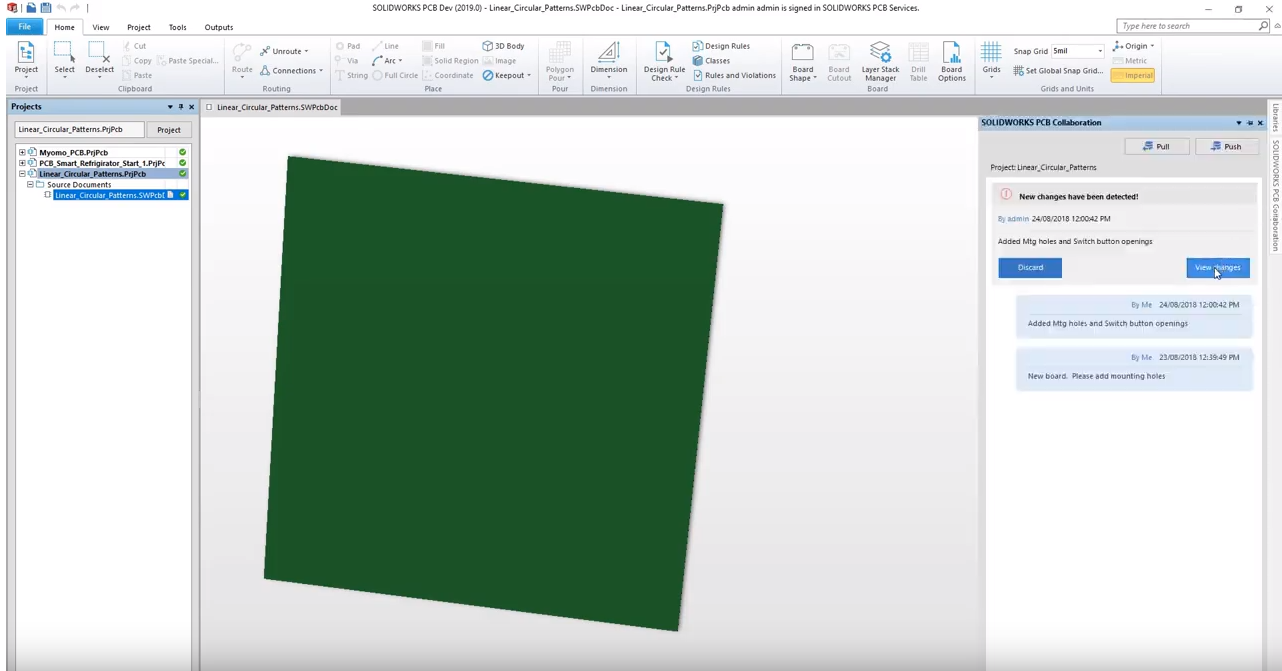Click the Project button in Projects panel
The image size is (1282, 671).
click(169, 130)
